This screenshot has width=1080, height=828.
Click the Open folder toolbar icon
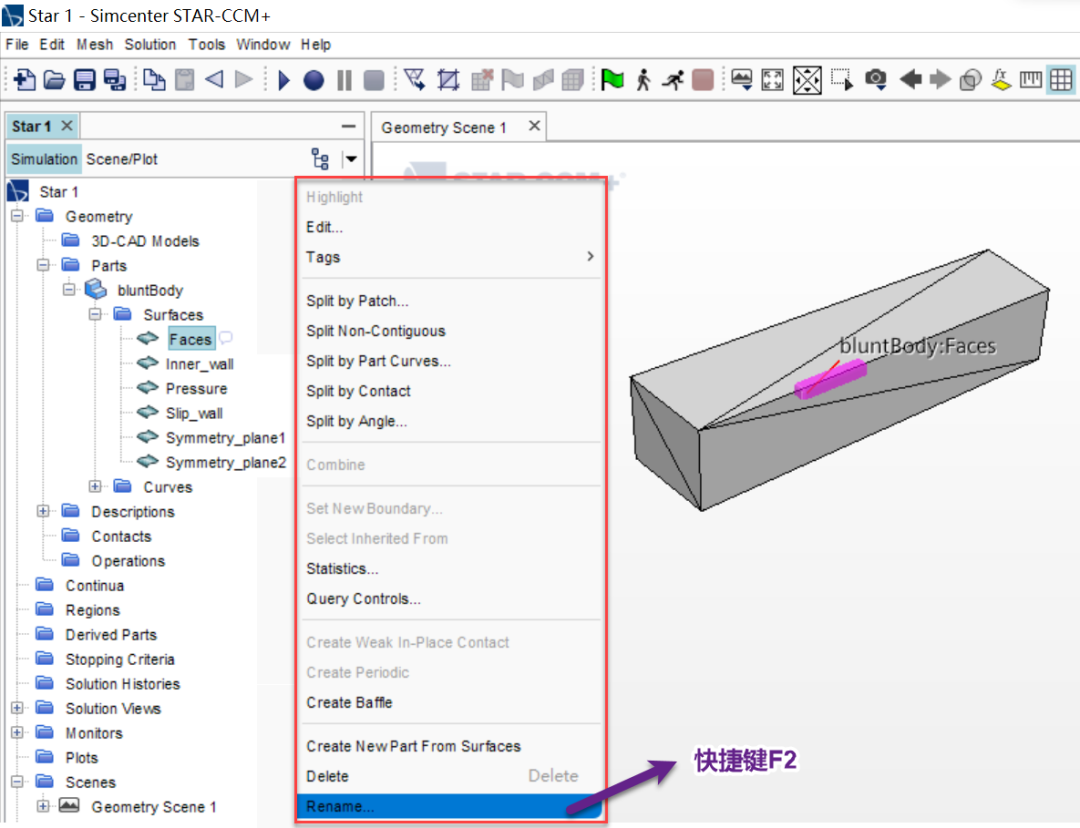point(54,80)
